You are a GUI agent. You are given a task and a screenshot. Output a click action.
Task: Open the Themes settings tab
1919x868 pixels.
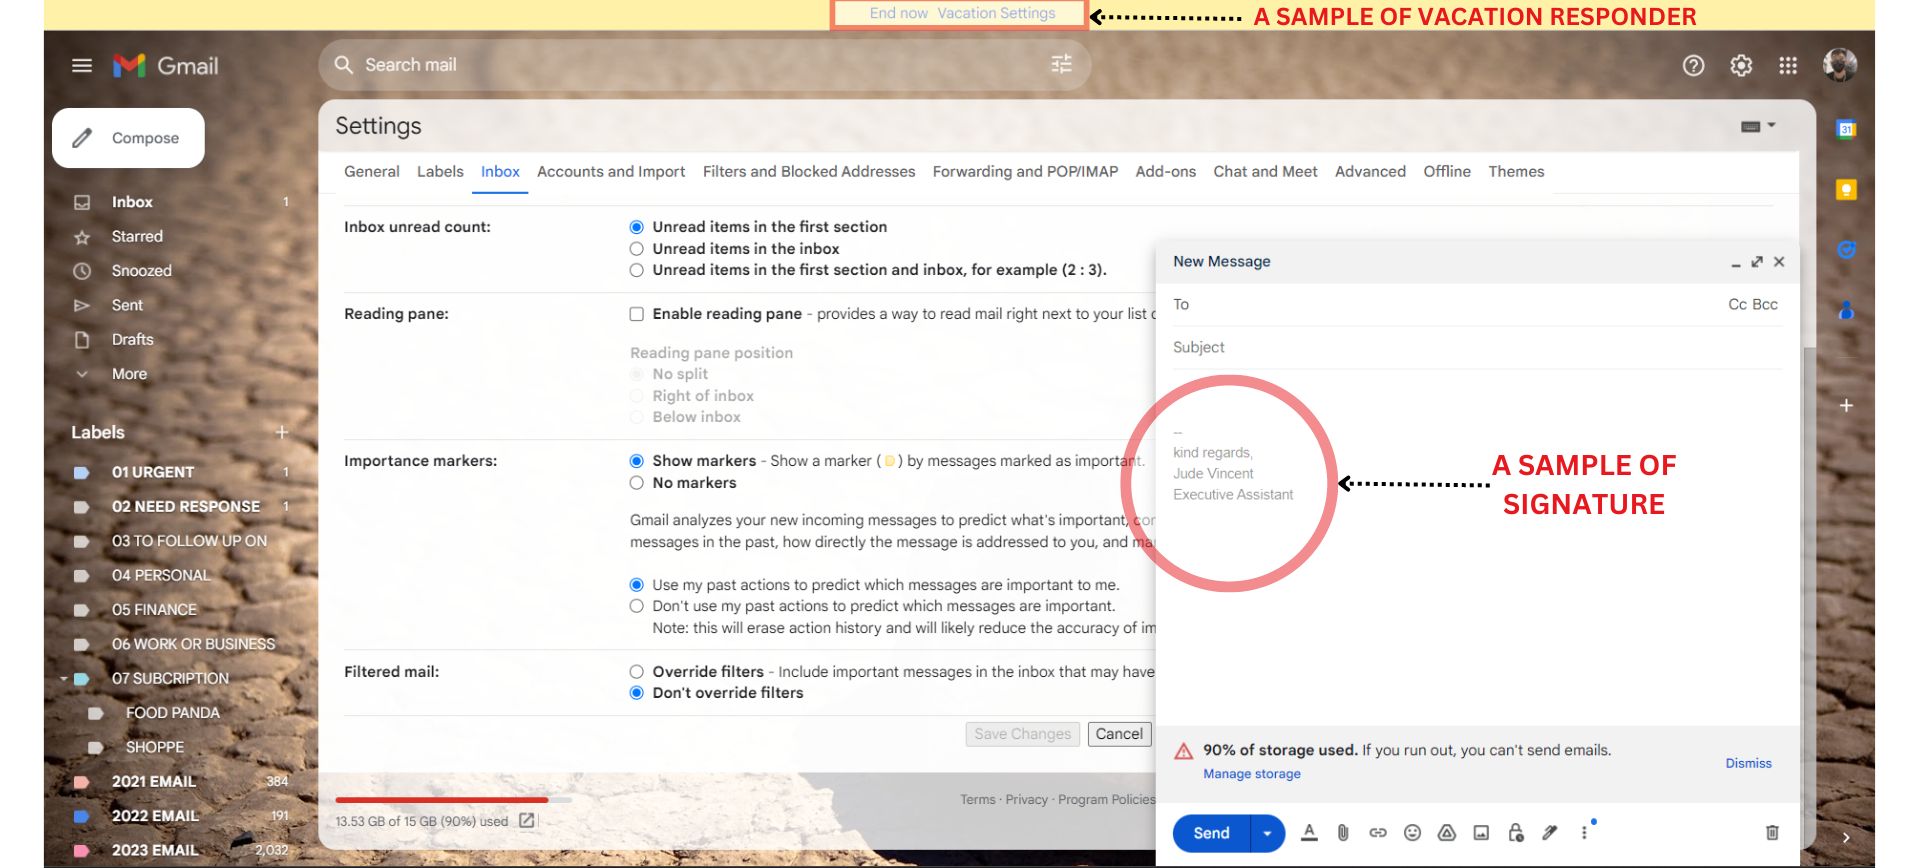tap(1516, 172)
